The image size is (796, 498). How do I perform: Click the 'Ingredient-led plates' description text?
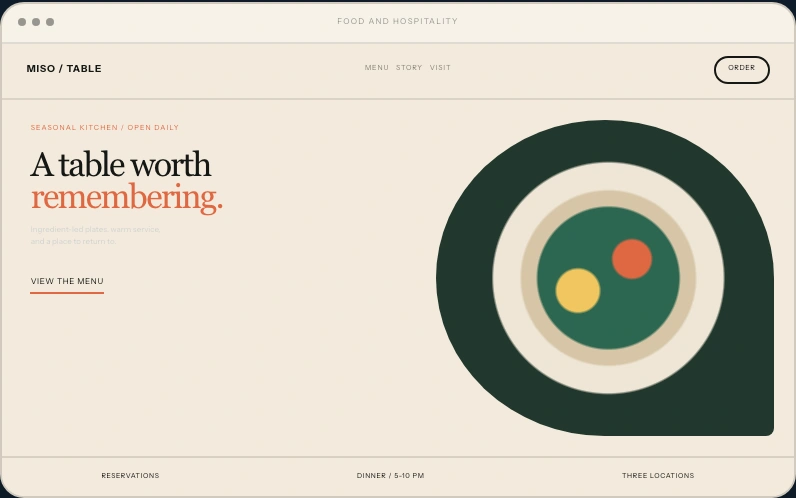point(95,235)
